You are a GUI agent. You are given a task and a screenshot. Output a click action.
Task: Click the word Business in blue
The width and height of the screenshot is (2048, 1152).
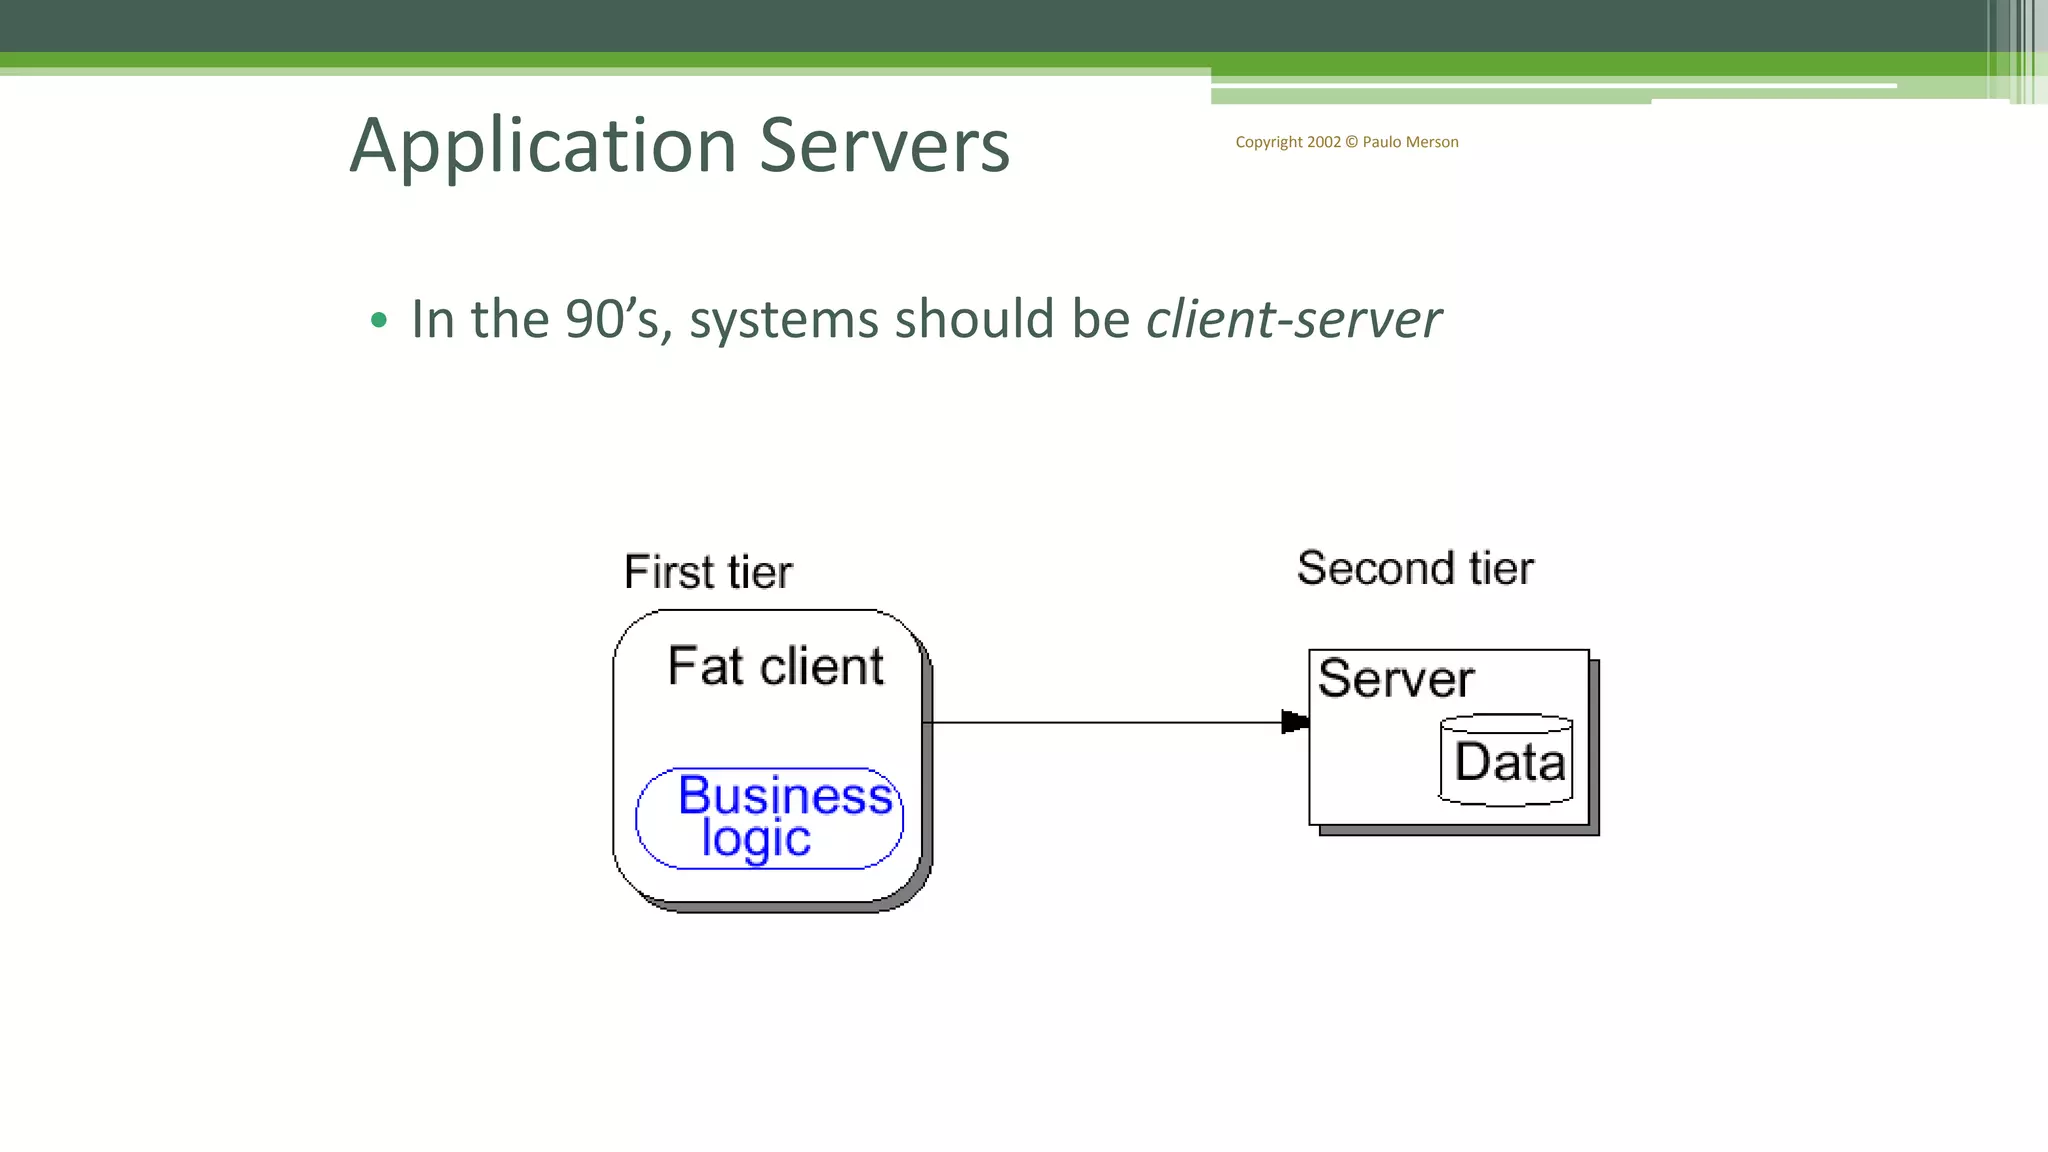coord(785,796)
